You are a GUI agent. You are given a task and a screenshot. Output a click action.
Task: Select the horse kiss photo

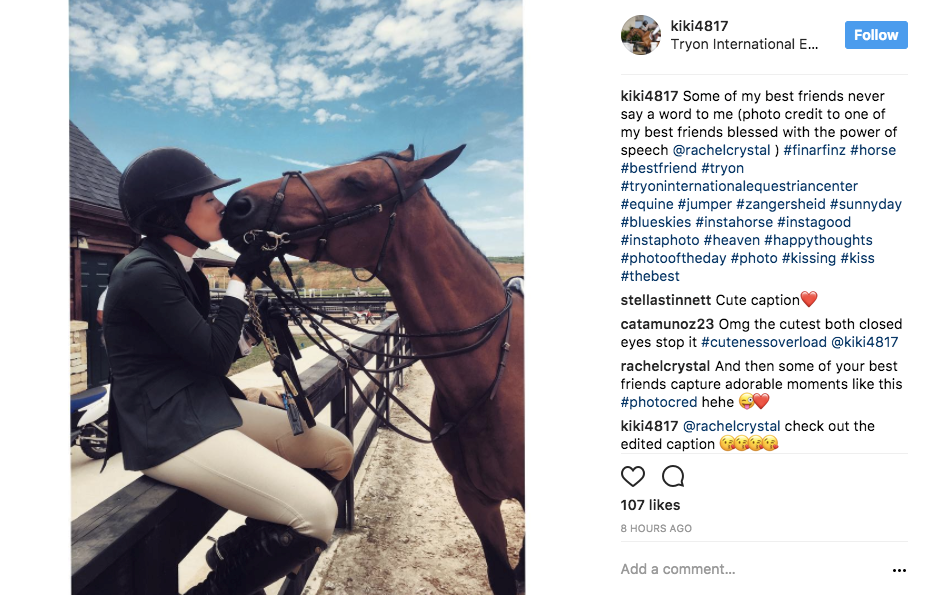click(297, 297)
